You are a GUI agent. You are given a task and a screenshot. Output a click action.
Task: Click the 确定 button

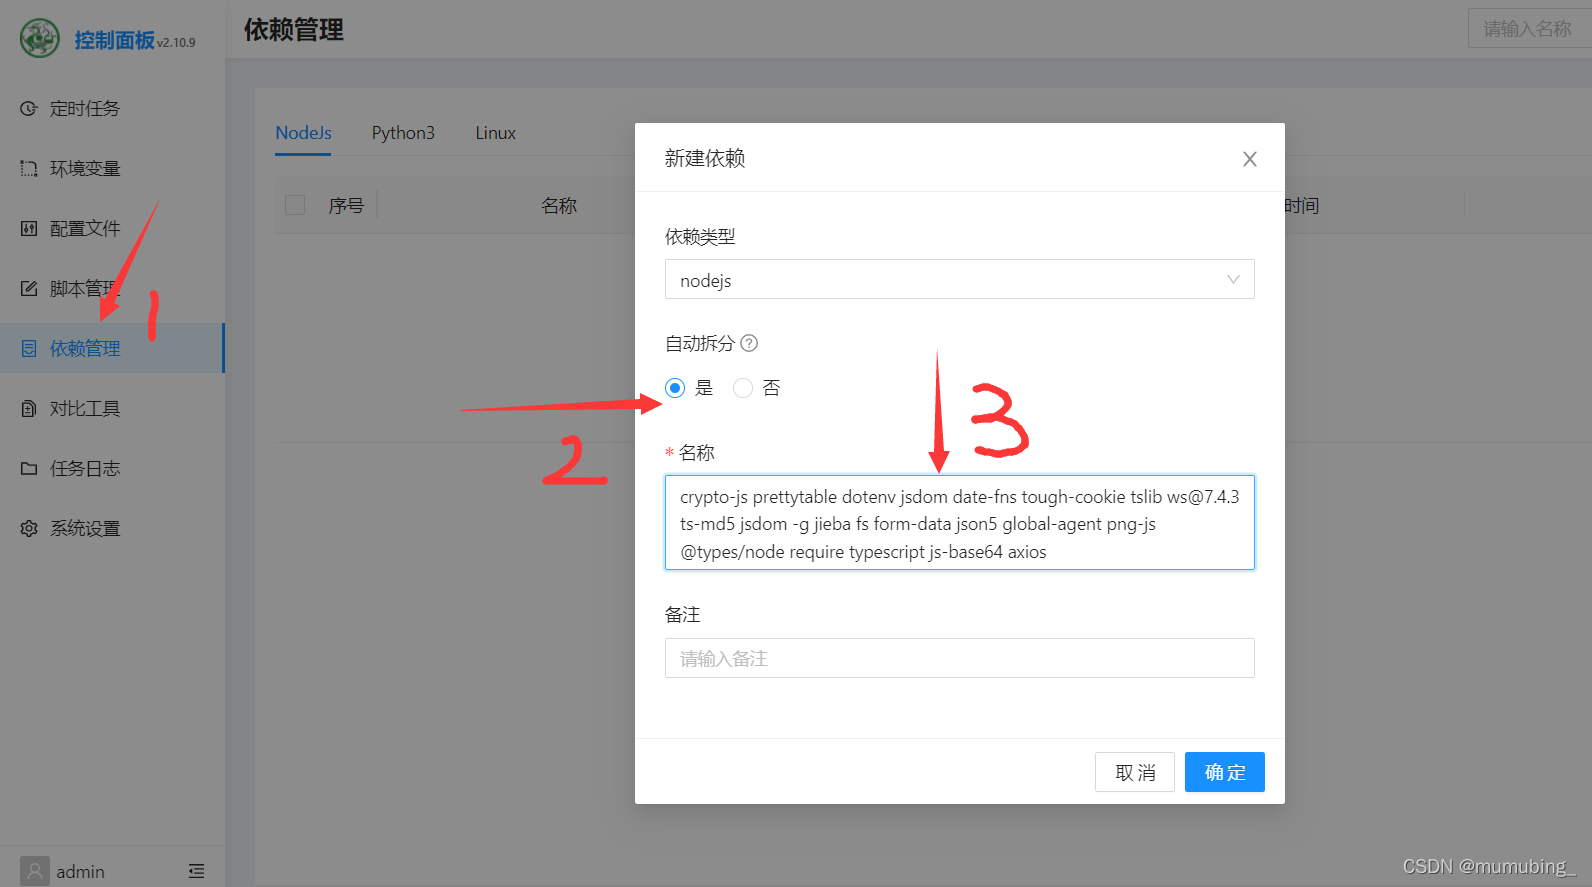point(1225,772)
